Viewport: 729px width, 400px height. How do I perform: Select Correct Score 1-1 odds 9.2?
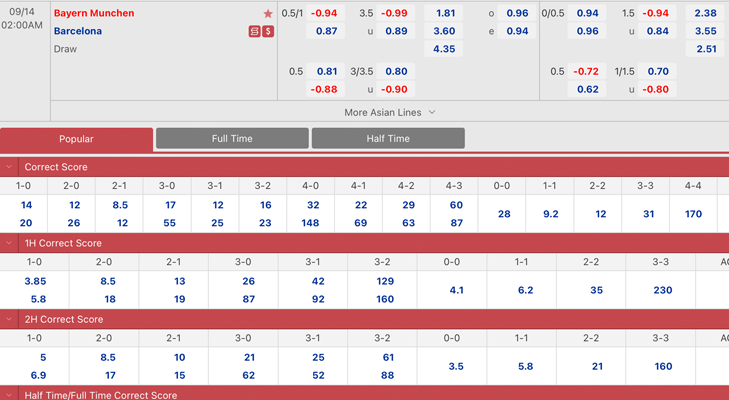click(550, 214)
